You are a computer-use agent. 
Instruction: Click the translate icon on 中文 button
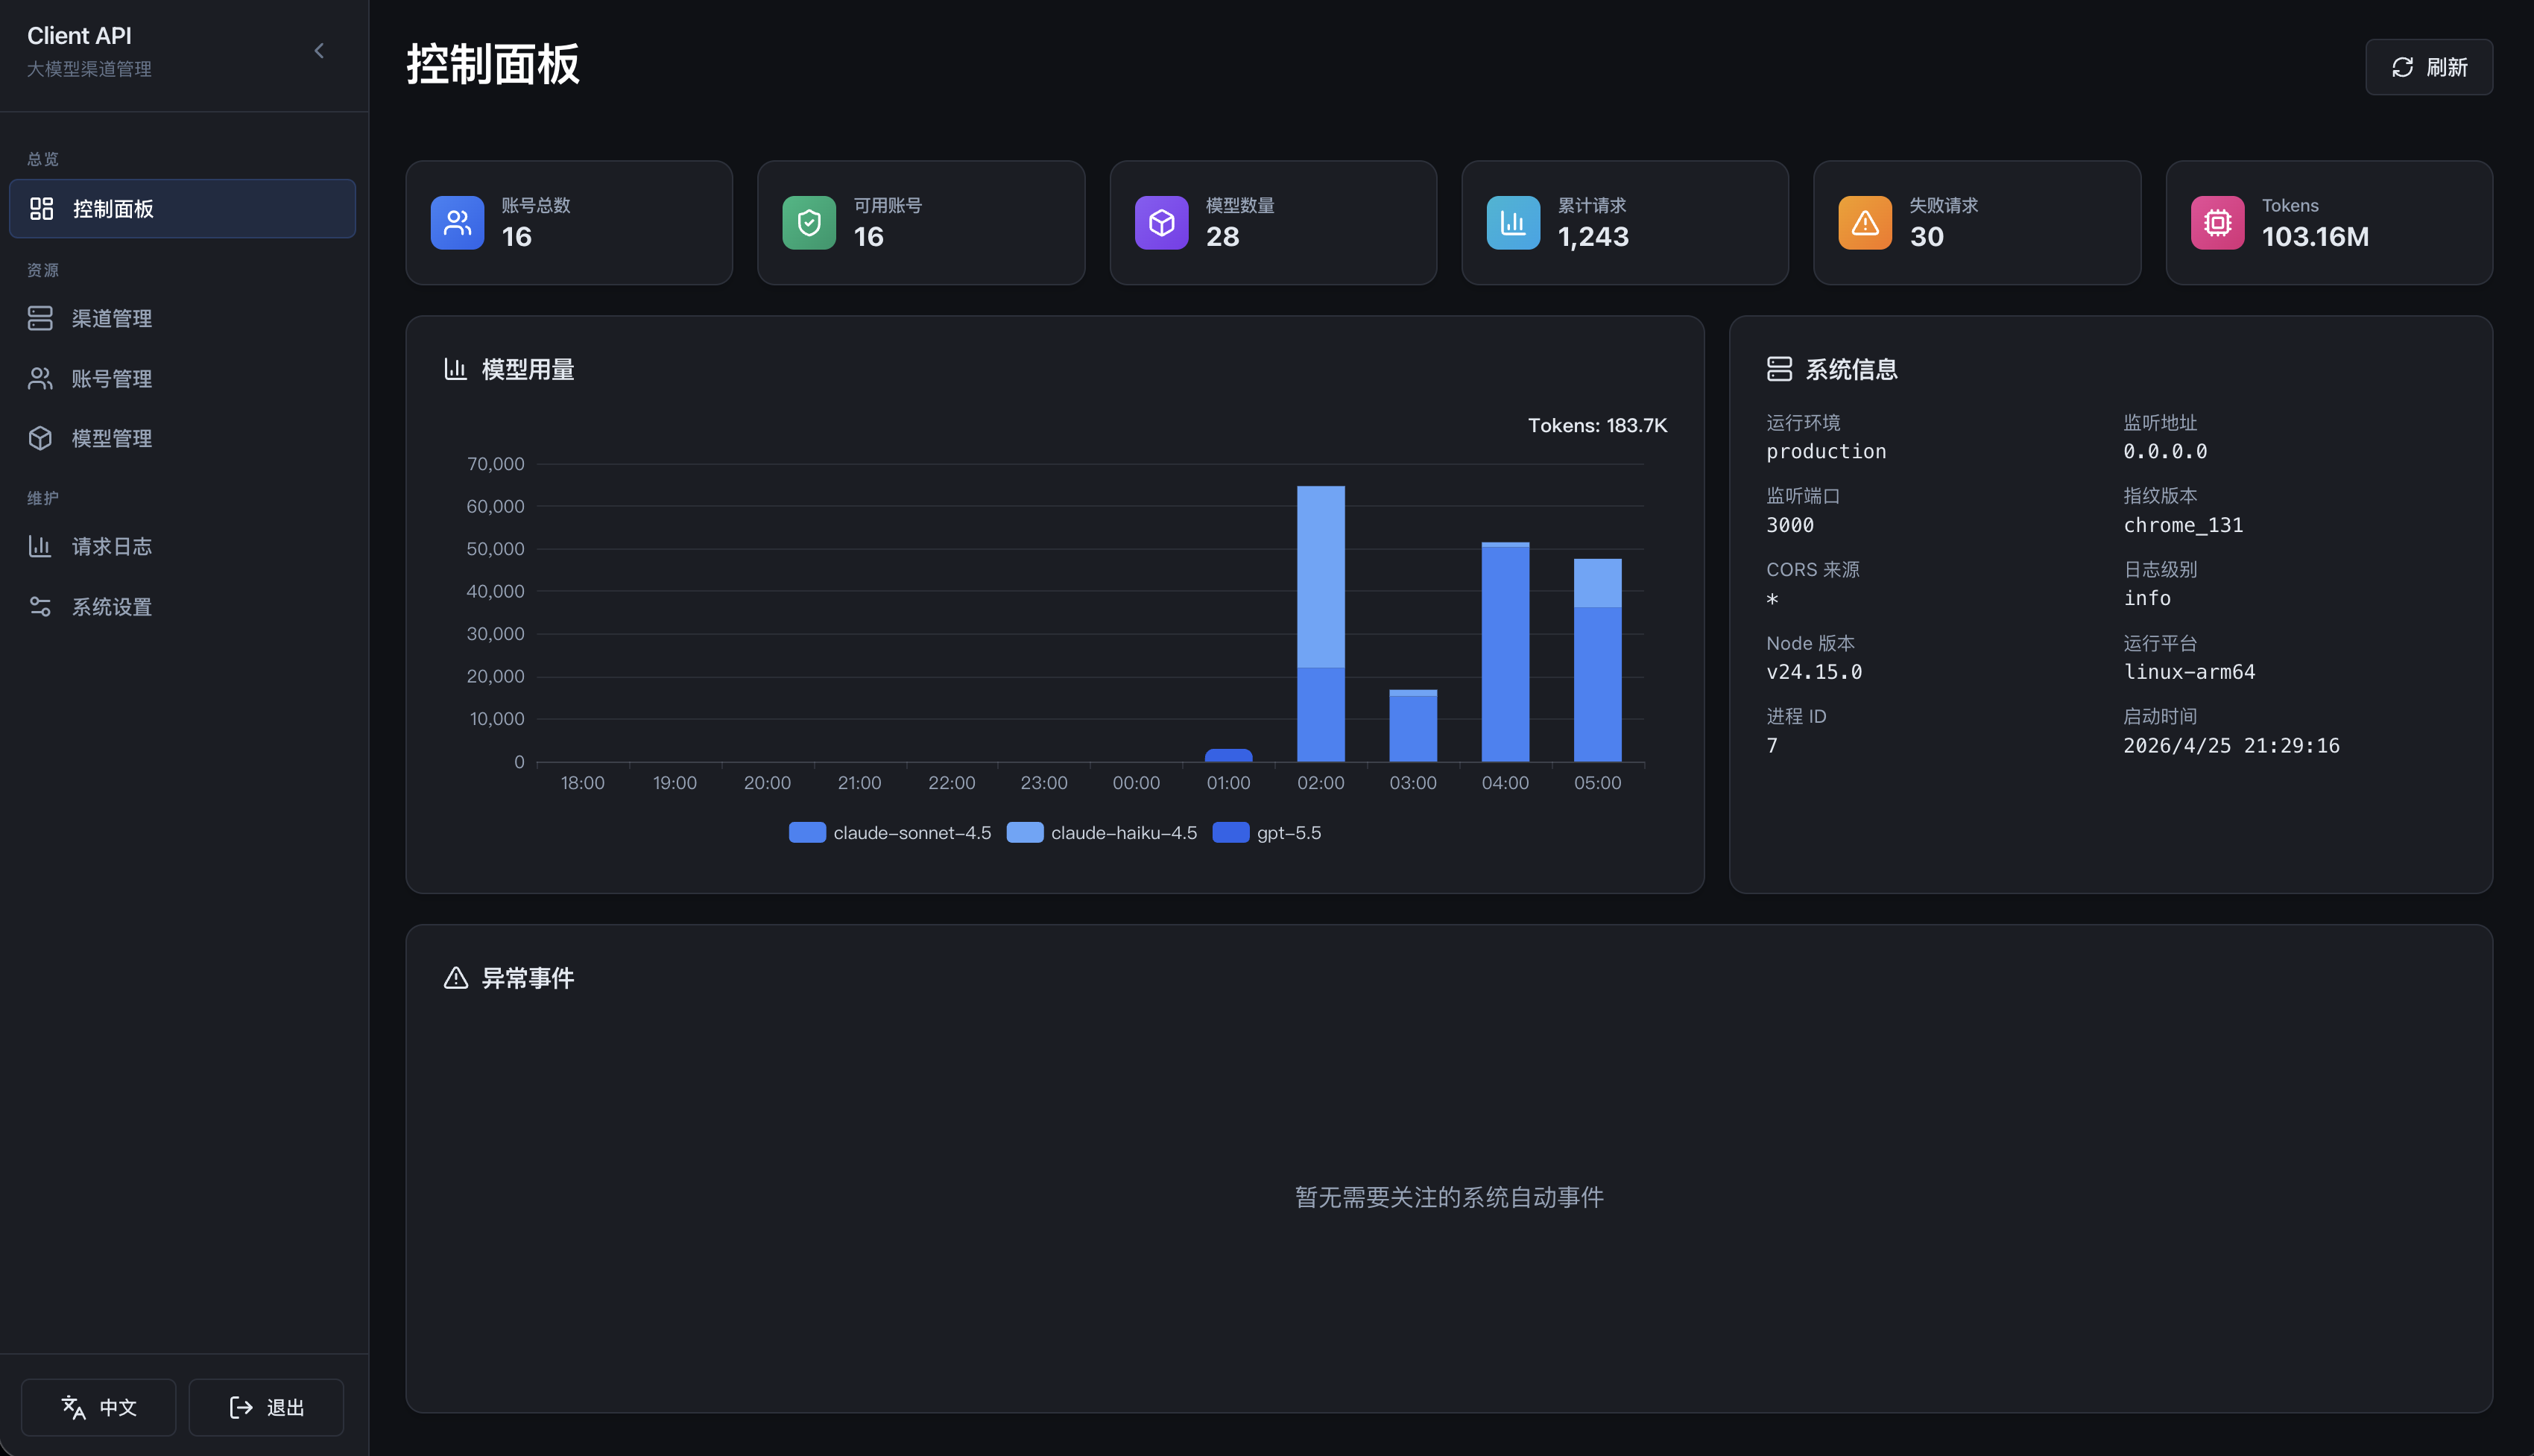click(x=73, y=1407)
